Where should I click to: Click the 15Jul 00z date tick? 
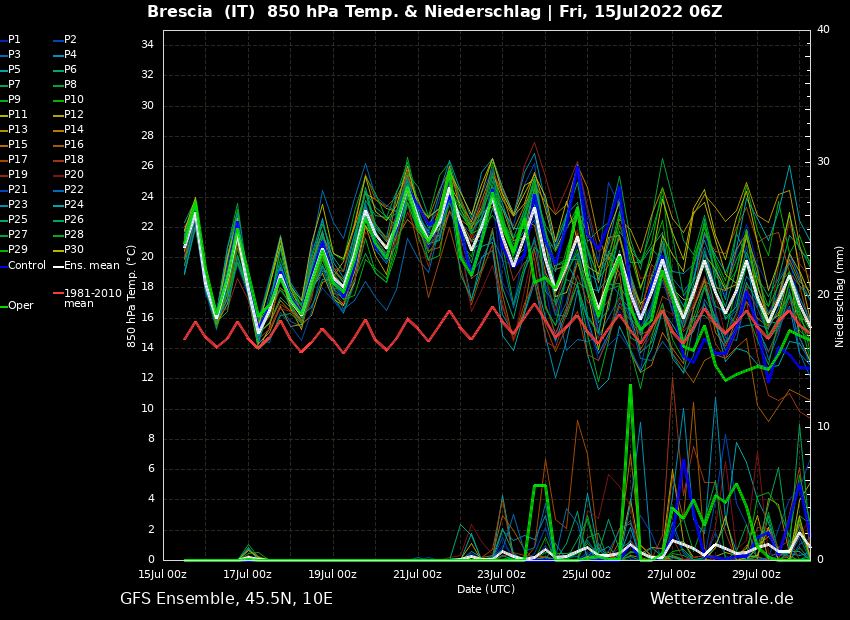[x=163, y=574]
